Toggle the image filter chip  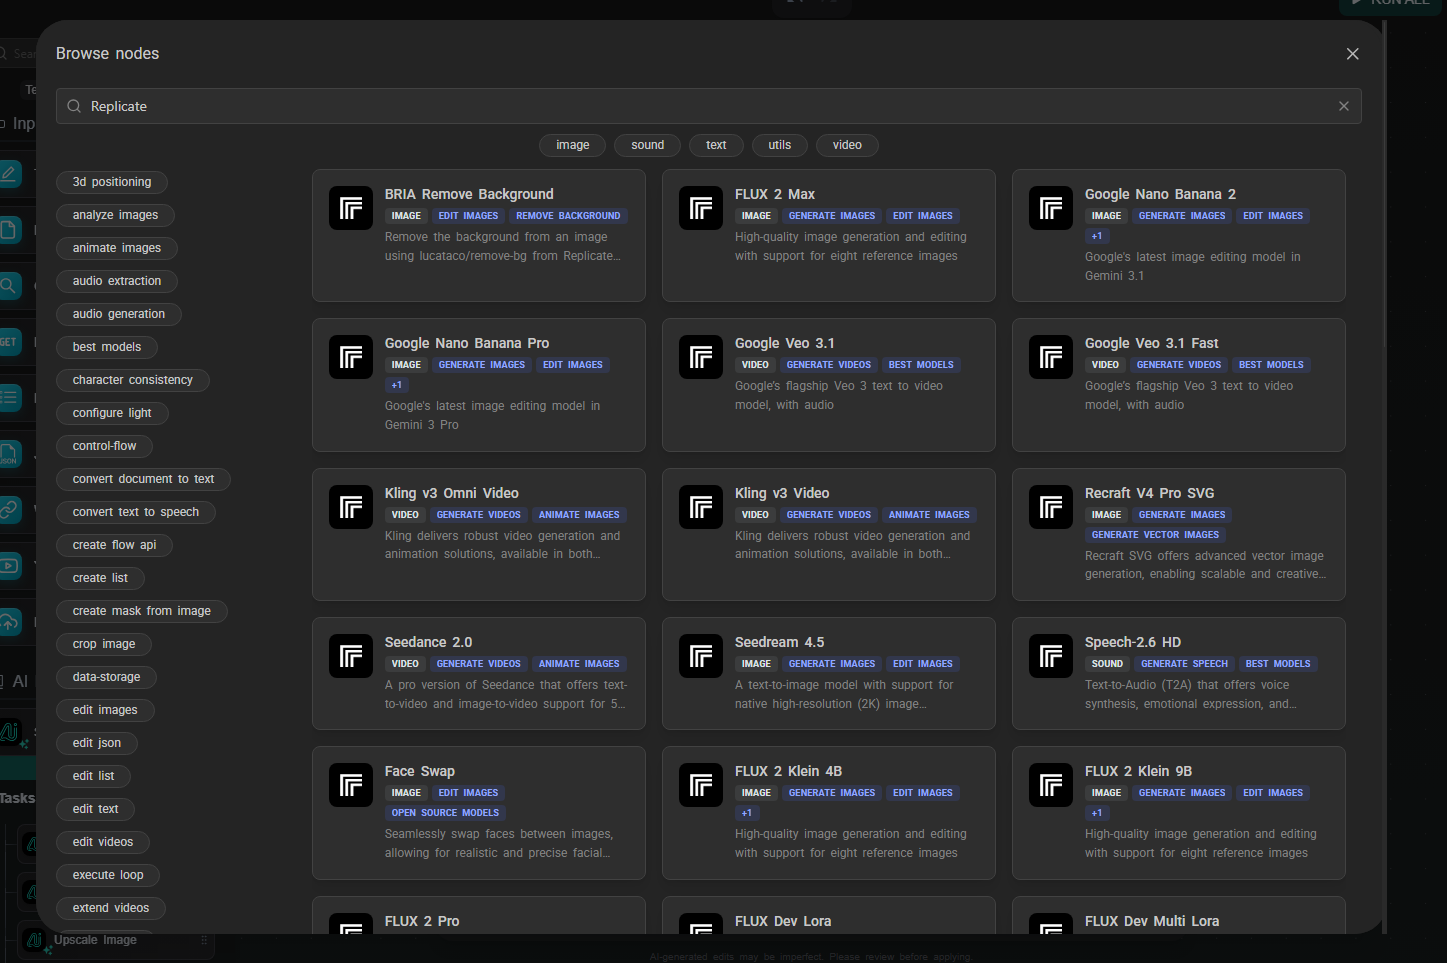572,145
